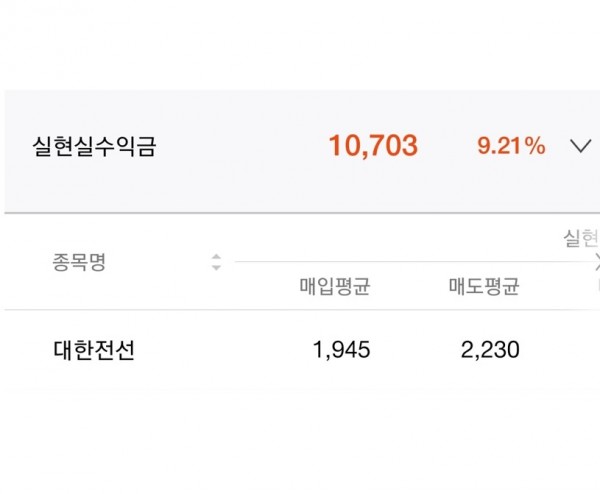Click the thick divider under the summary bar

(x=300, y=212)
